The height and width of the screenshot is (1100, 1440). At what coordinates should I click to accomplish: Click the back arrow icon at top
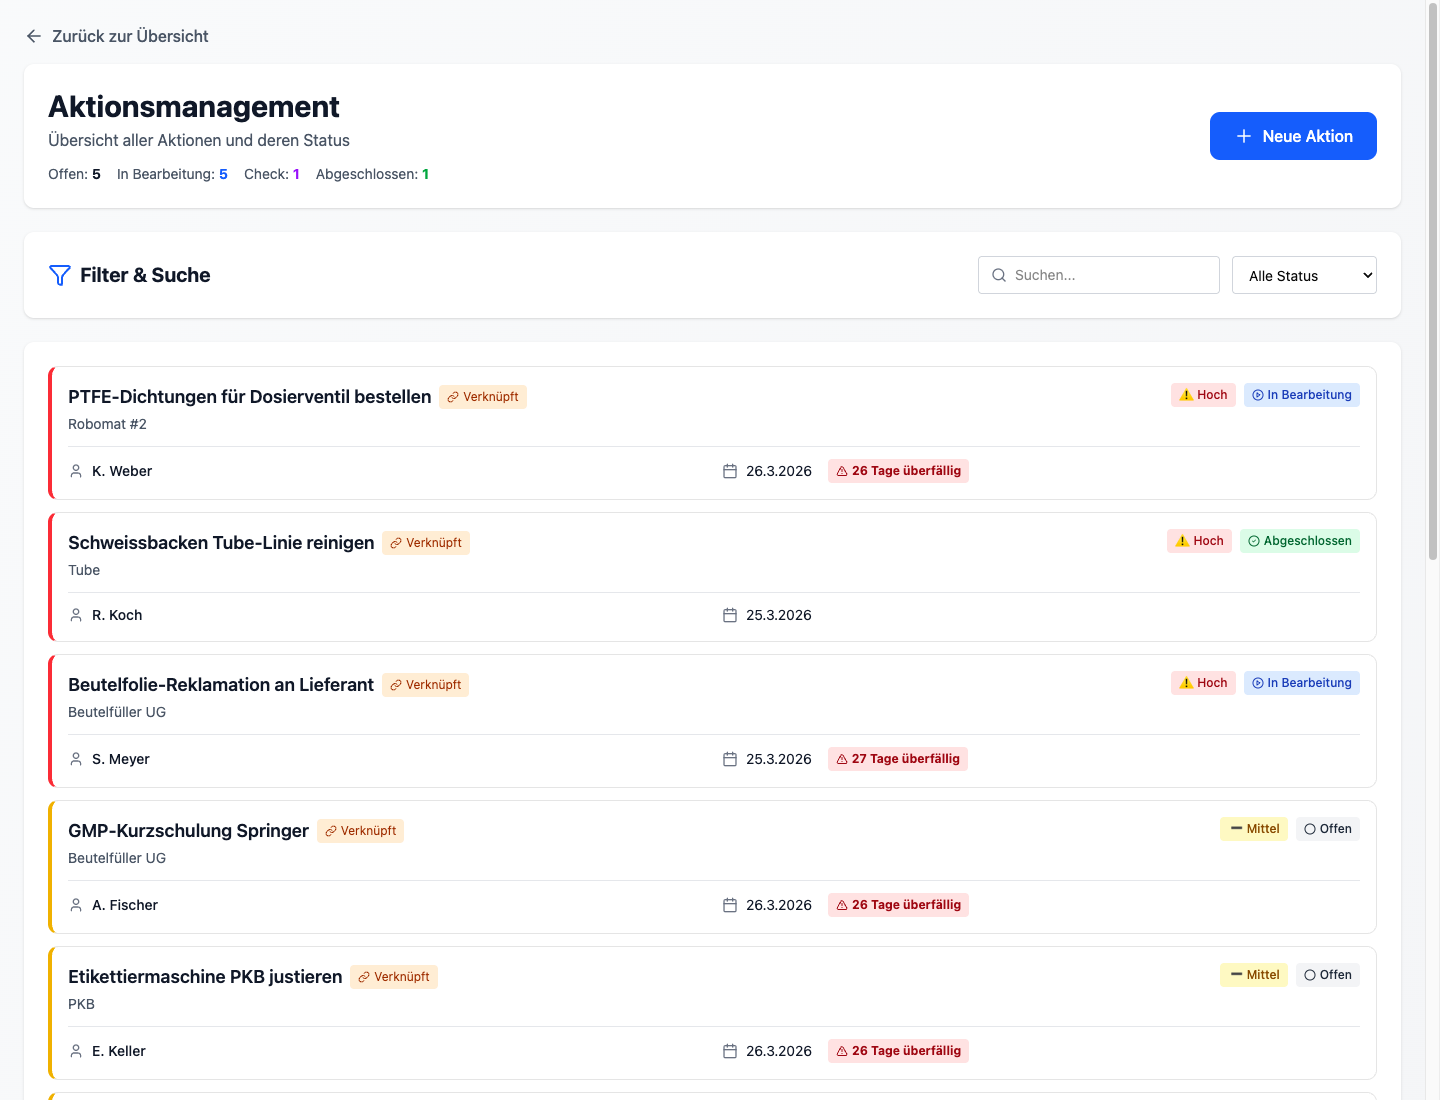click(34, 36)
